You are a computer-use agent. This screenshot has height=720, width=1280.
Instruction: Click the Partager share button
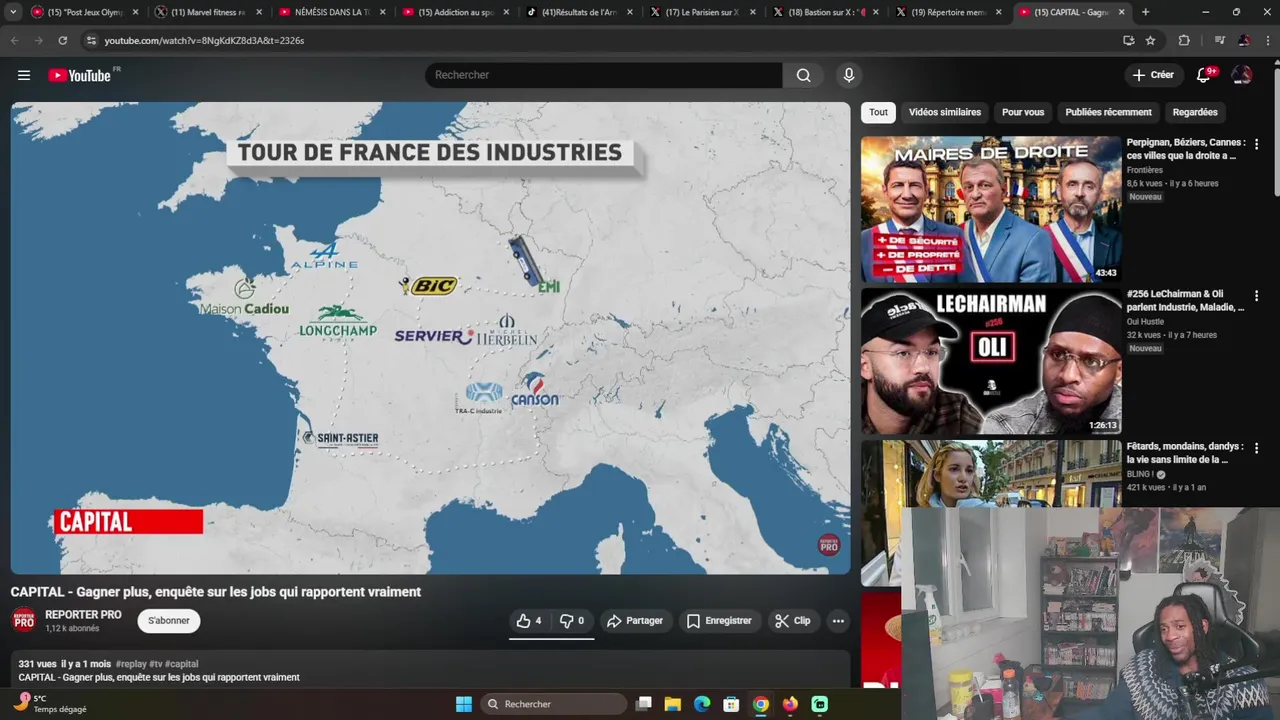point(635,621)
